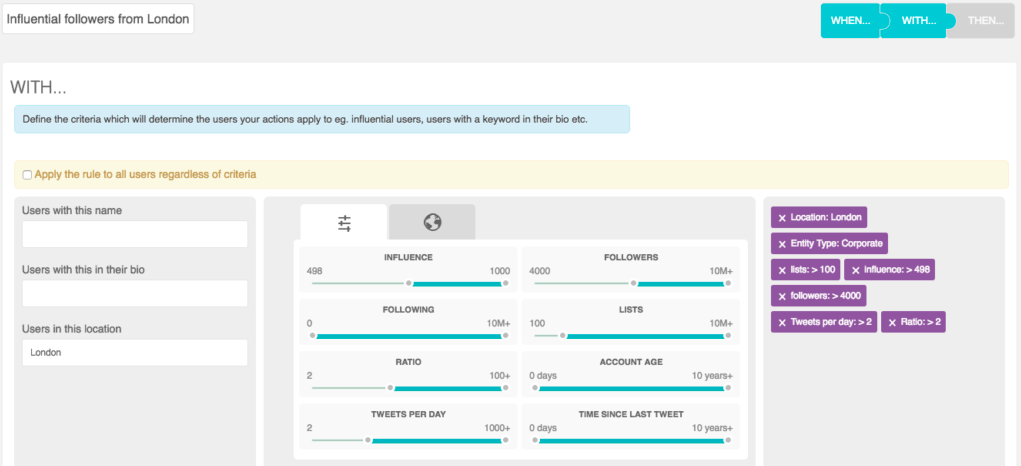
Task: Click the ACCOUNT AGE slider heading
Action: pos(630,362)
